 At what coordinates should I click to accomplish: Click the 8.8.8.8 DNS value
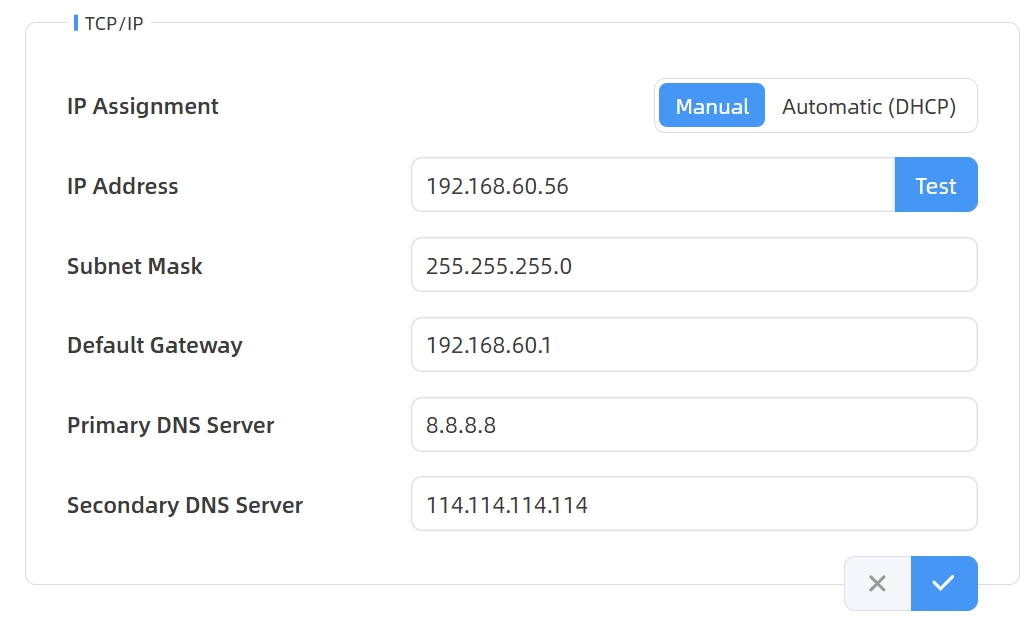pos(461,425)
